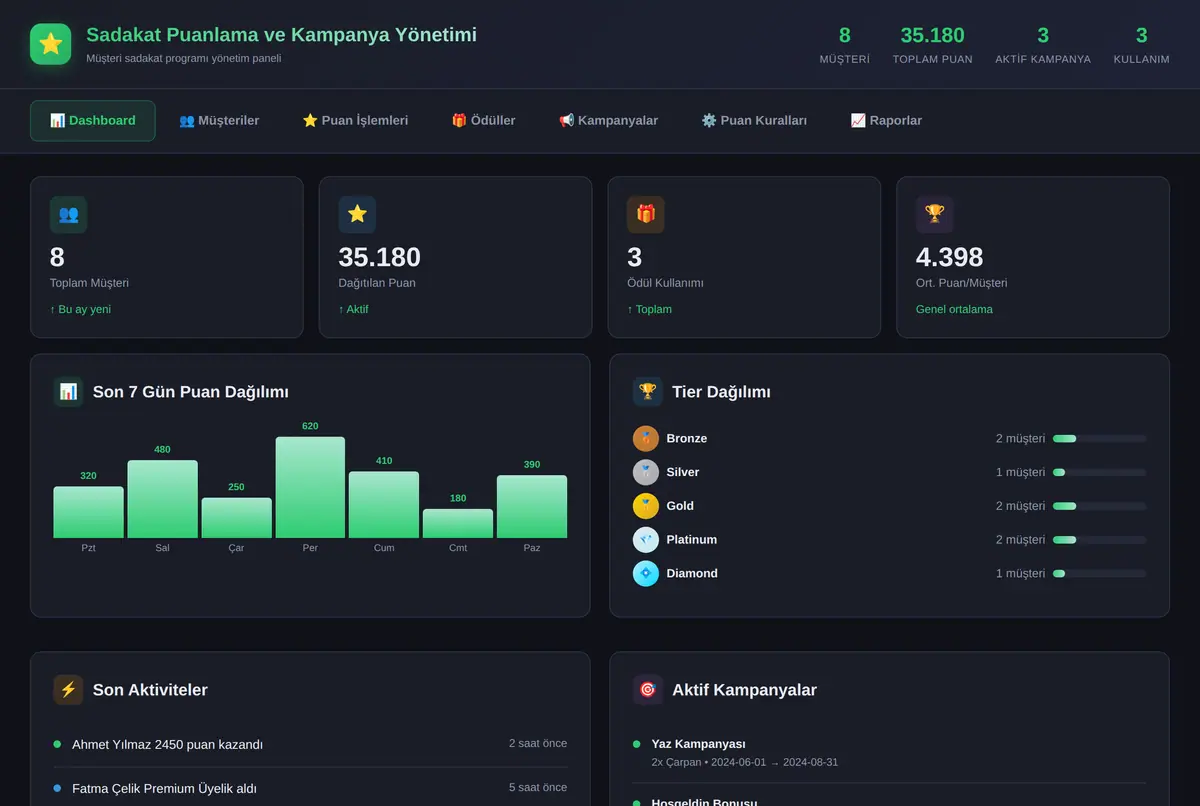Image resolution: width=1200 pixels, height=806 pixels.
Task: Click the MÜŞTERİ header stat
Action: tap(844, 45)
